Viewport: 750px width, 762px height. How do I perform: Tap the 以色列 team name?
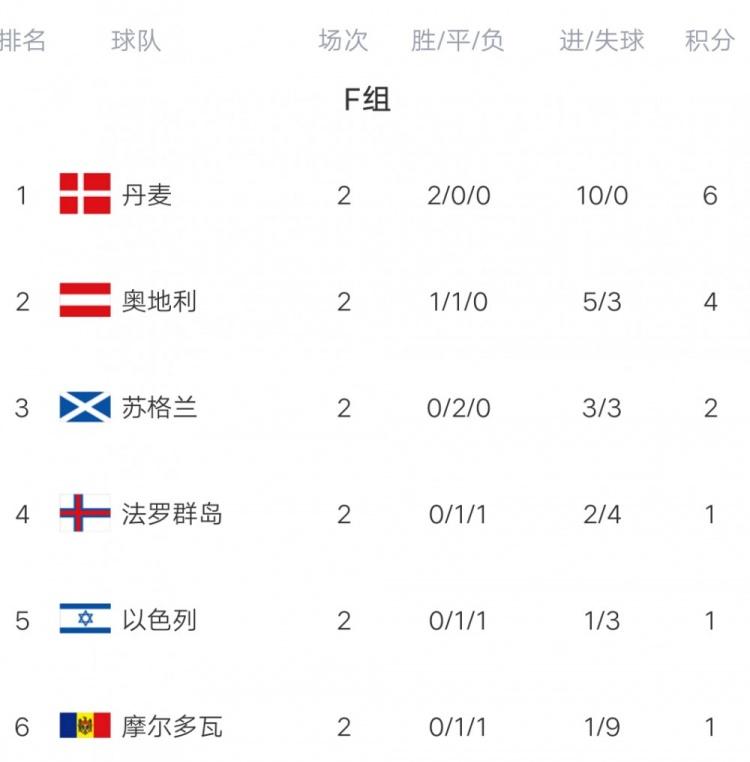click(159, 620)
